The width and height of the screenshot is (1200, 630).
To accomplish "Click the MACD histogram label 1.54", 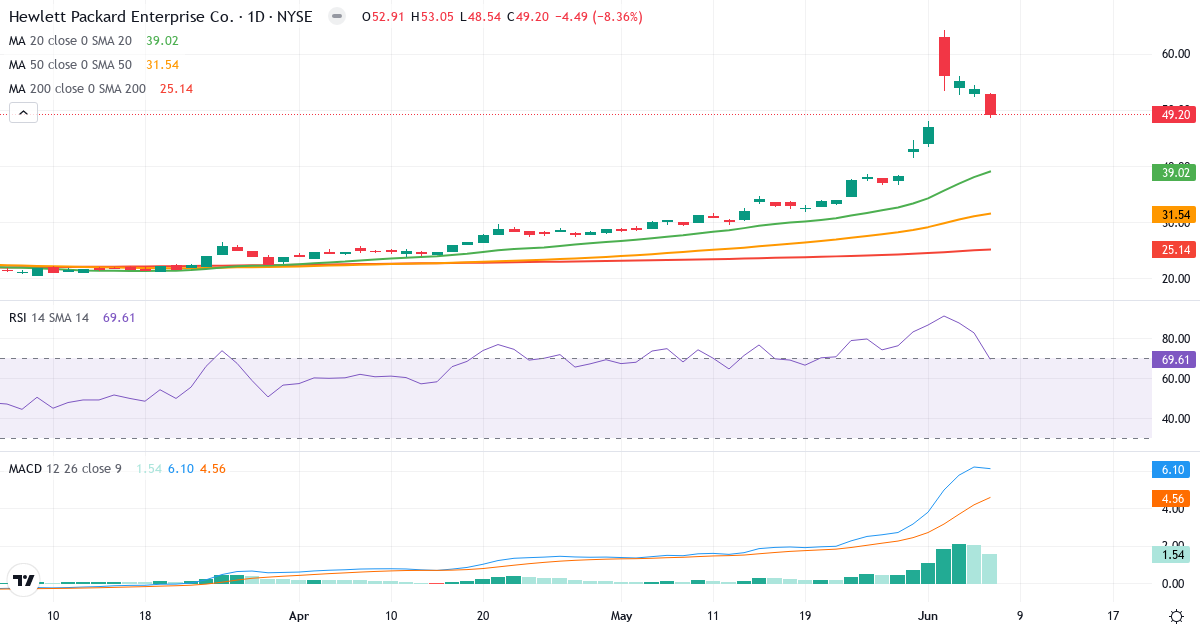I will point(1172,554).
